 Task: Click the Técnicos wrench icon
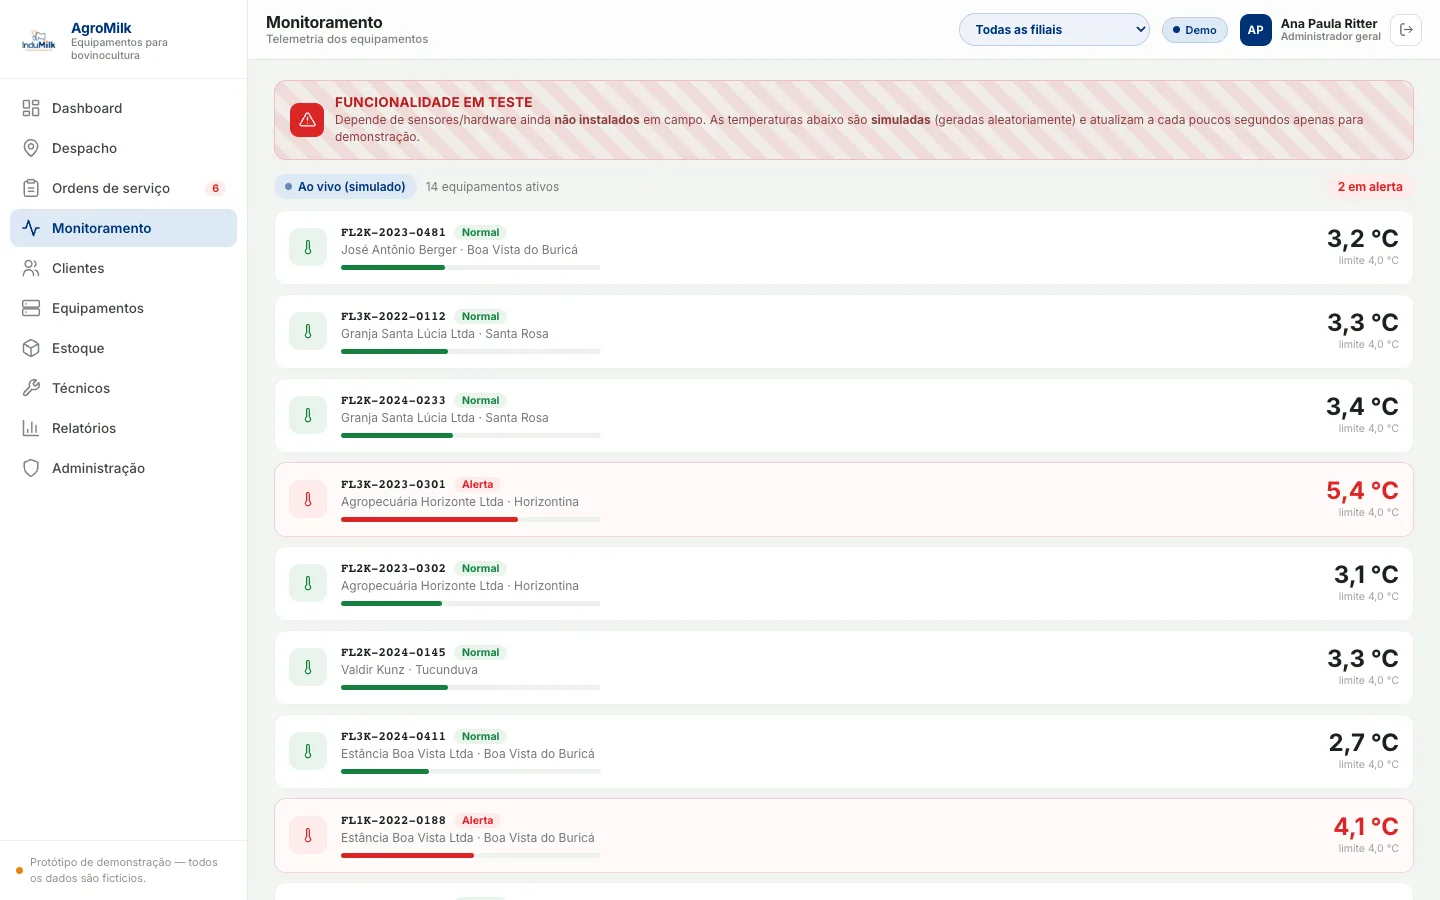[x=31, y=388]
